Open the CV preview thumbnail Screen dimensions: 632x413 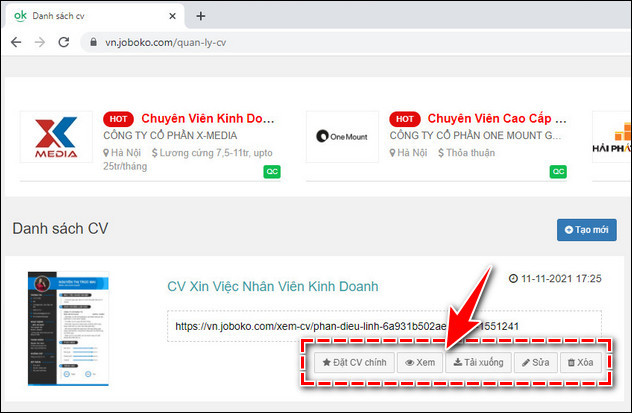68,328
